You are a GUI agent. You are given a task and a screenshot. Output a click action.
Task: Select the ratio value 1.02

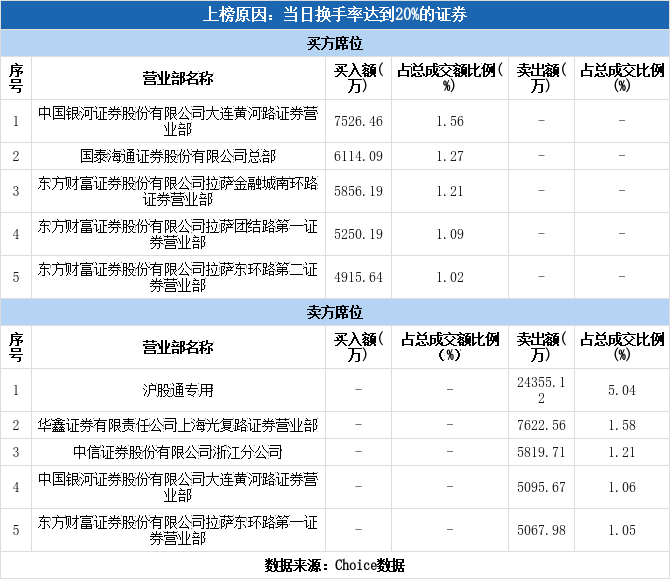pos(450,277)
